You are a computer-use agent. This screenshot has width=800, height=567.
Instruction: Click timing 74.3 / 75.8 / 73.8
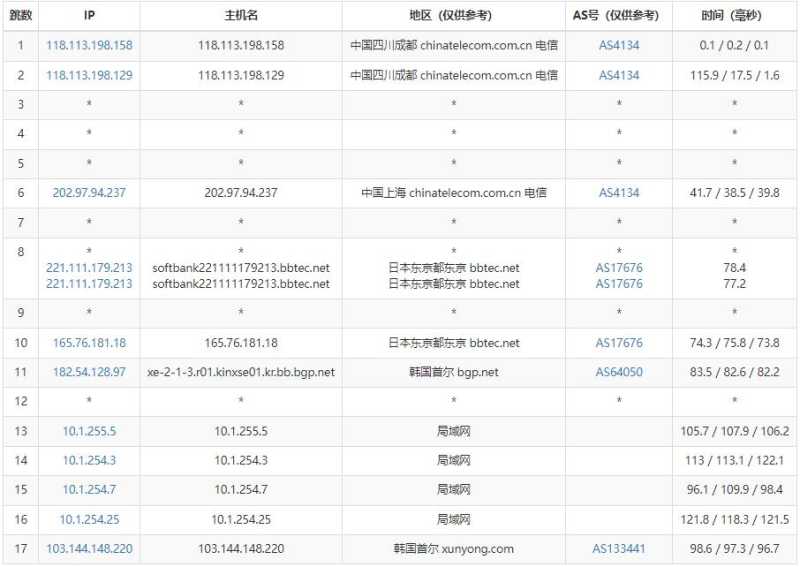tap(734, 343)
